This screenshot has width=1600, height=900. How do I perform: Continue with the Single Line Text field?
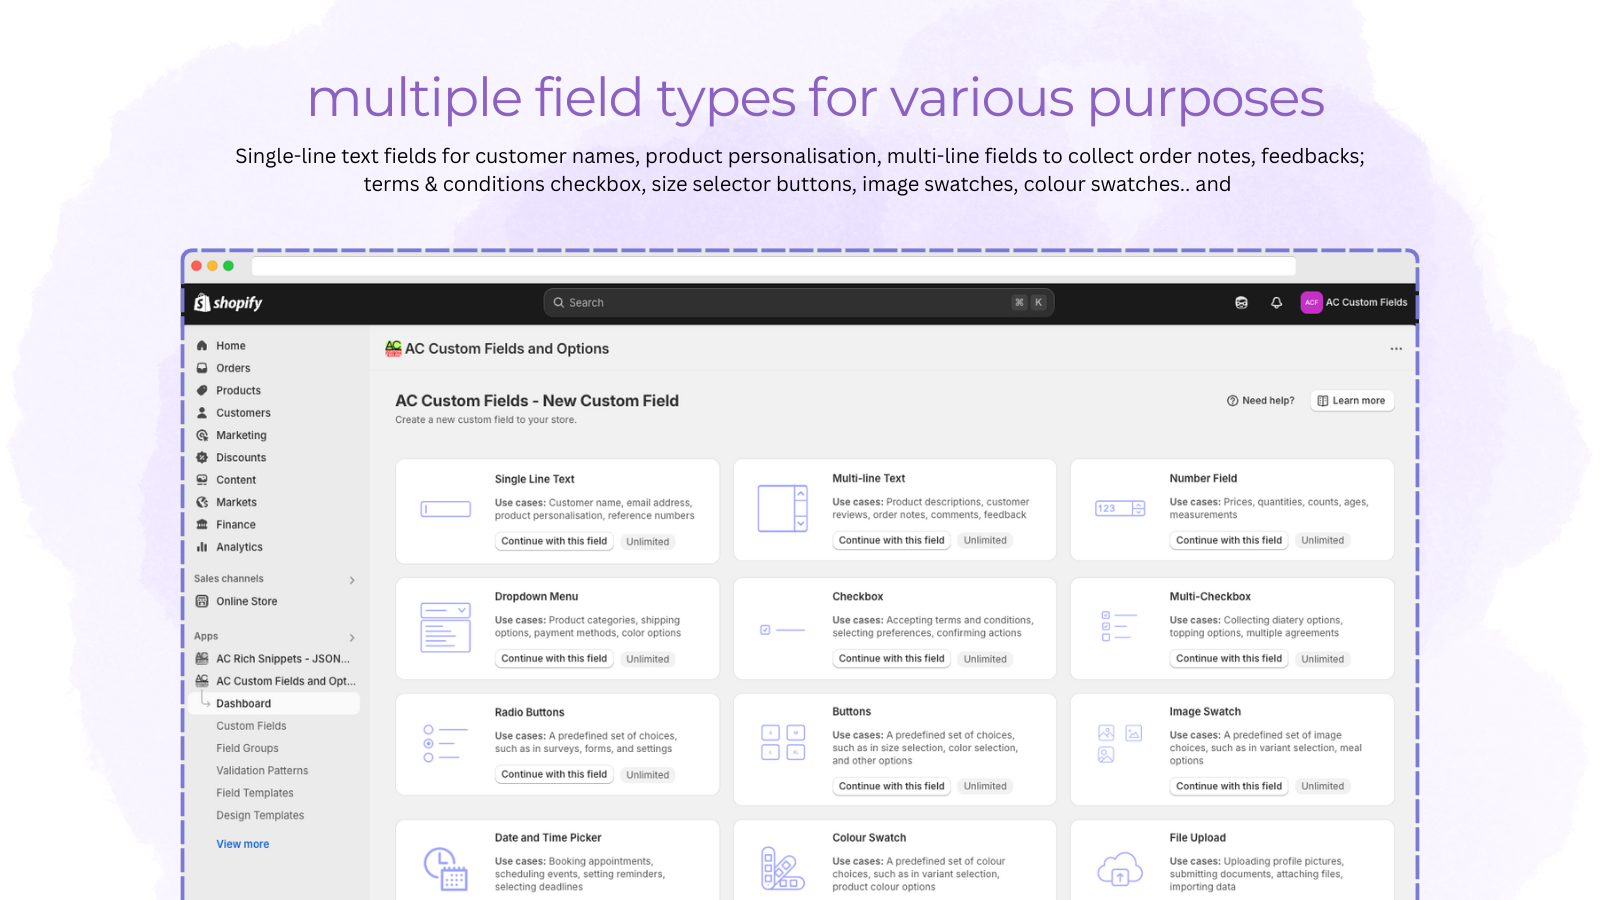point(554,541)
